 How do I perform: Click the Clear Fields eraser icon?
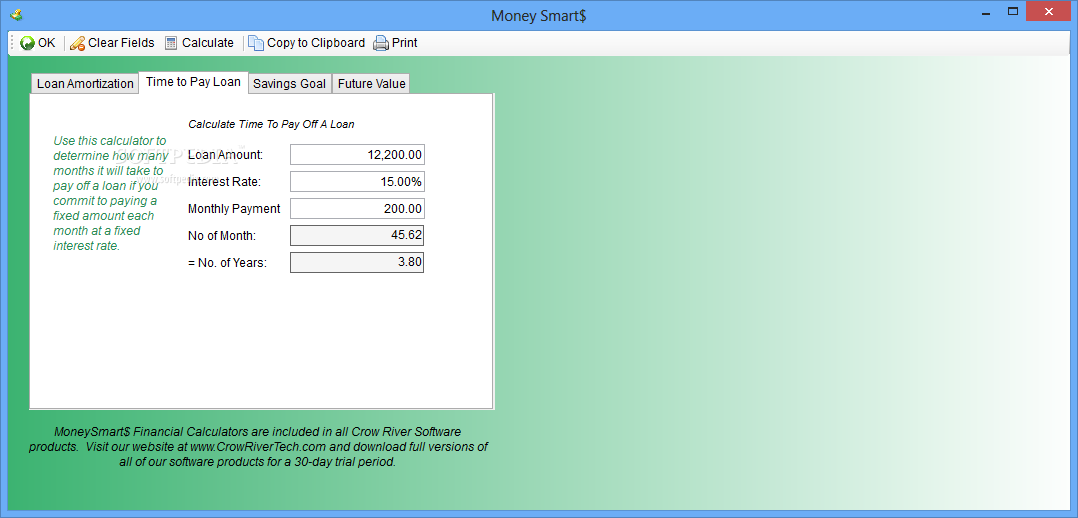pyautogui.click(x=77, y=43)
